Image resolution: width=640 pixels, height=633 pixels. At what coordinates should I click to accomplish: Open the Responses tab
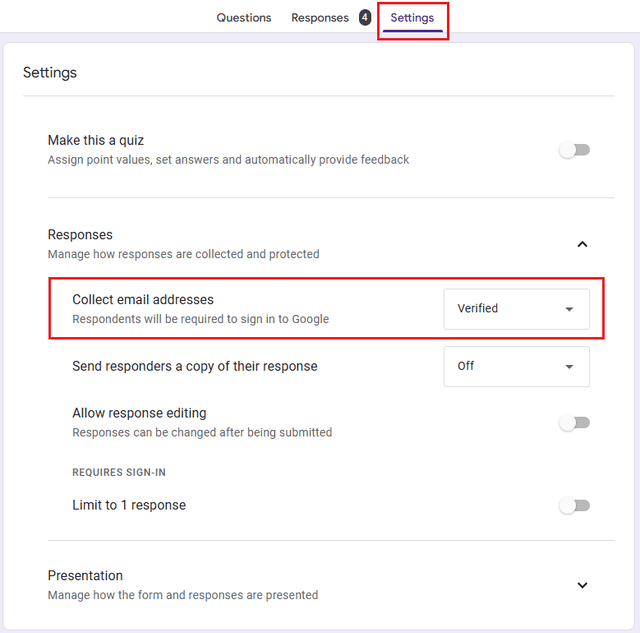320,18
